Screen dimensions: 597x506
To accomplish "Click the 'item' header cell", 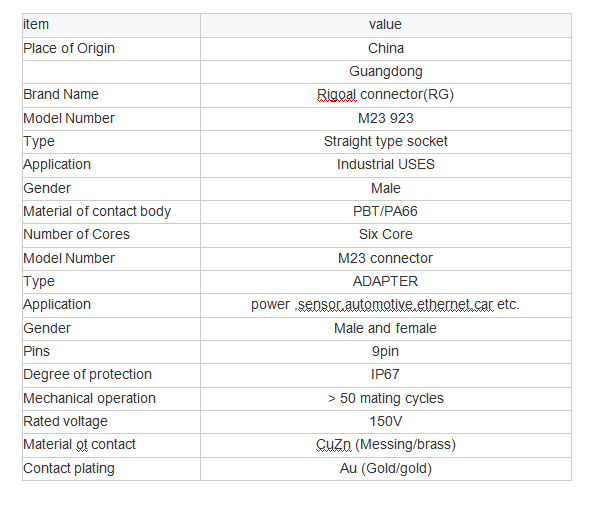I will [111, 25].
